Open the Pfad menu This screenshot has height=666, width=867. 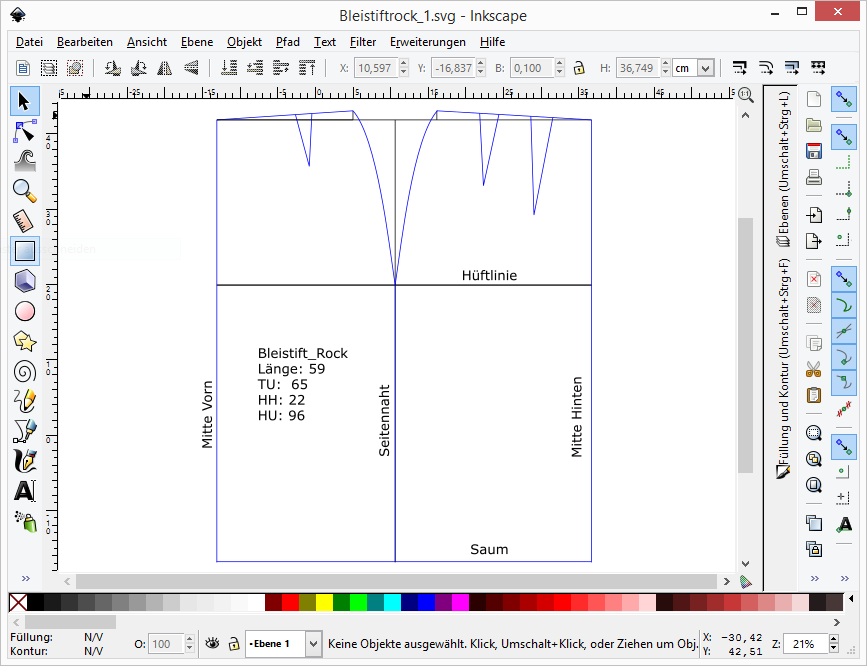287,42
